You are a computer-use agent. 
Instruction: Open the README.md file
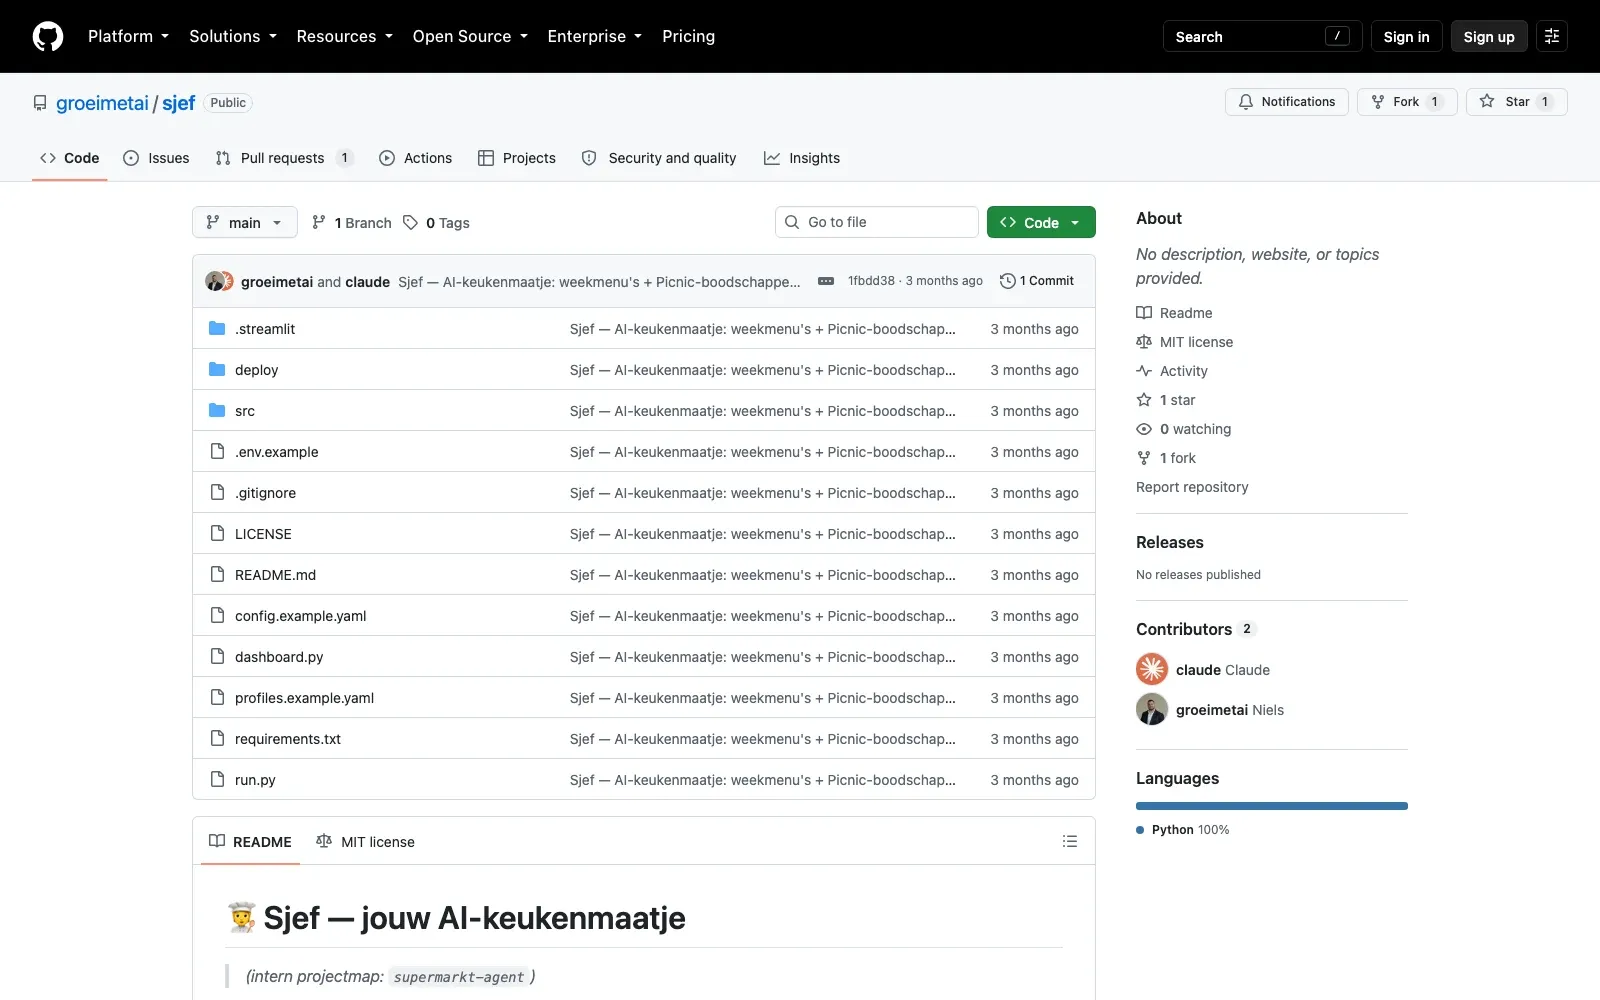pos(275,575)
